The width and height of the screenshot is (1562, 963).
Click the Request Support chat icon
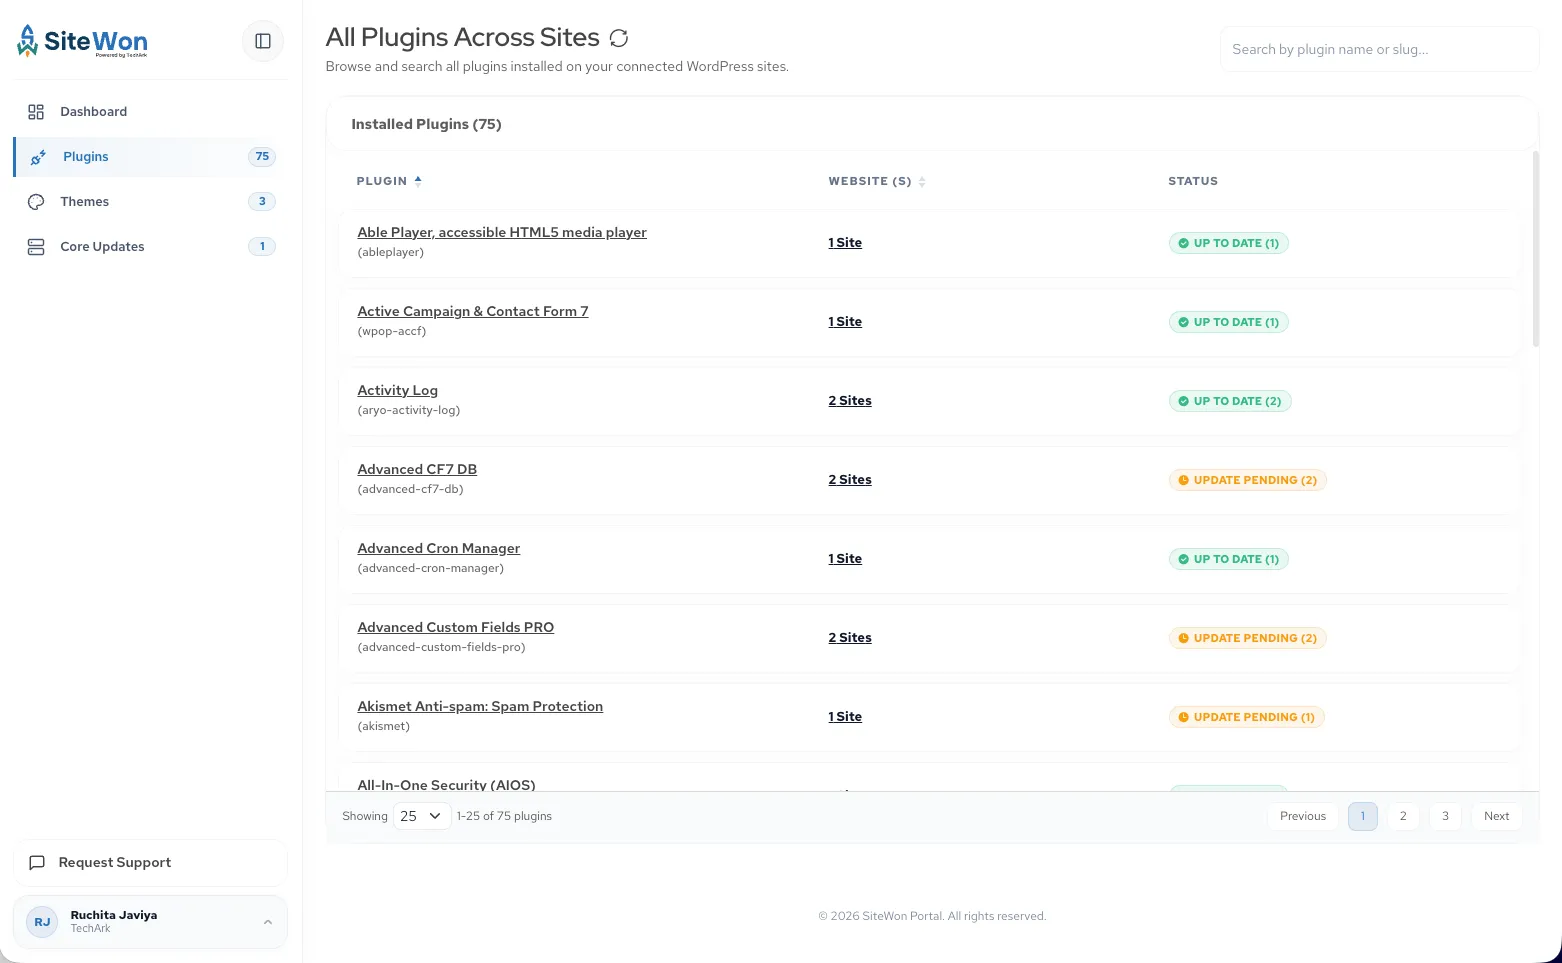(x=37, y=863)
